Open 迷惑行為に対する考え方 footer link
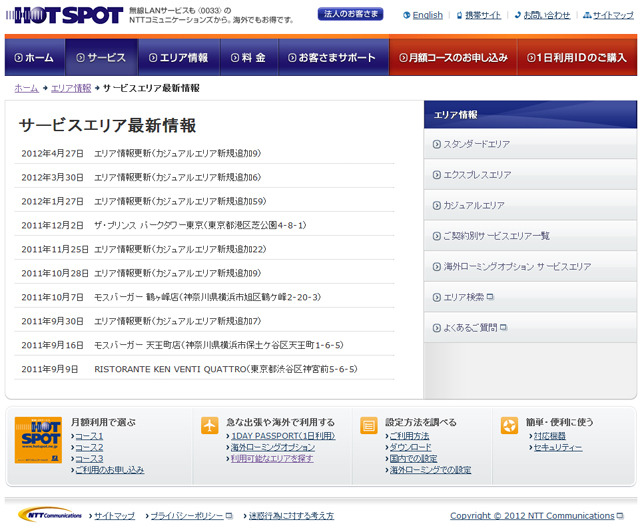Viewport: 640px width, 530px height. point(291,516)
